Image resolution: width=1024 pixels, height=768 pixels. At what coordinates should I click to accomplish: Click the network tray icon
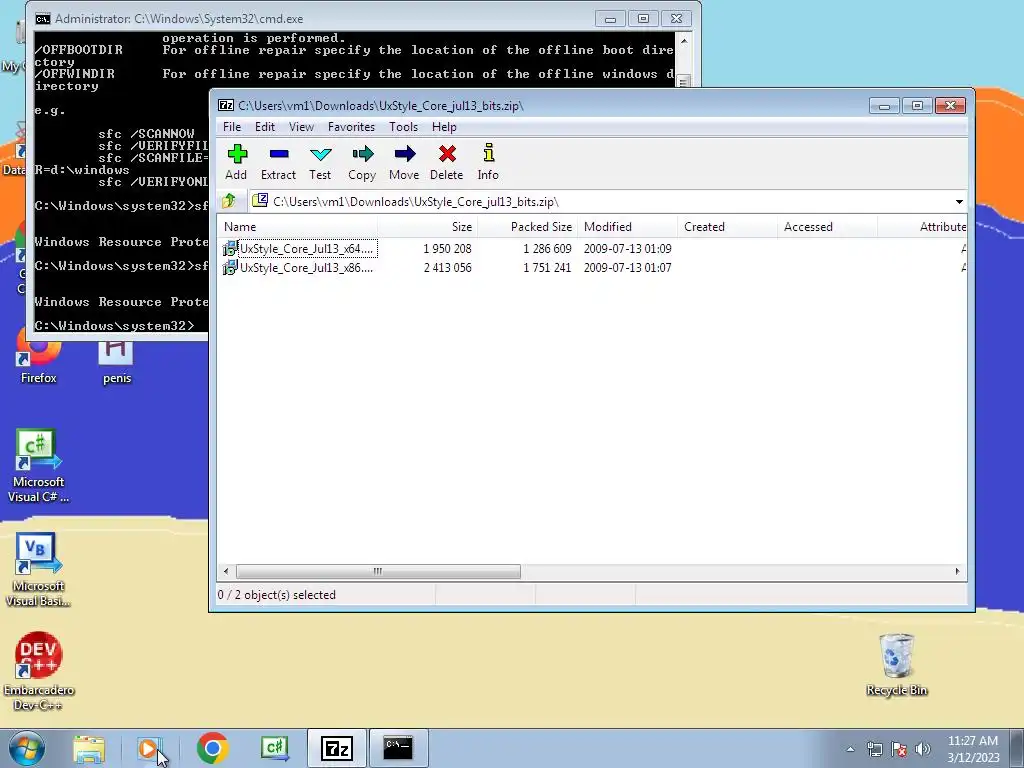click(x=874, y=749)
